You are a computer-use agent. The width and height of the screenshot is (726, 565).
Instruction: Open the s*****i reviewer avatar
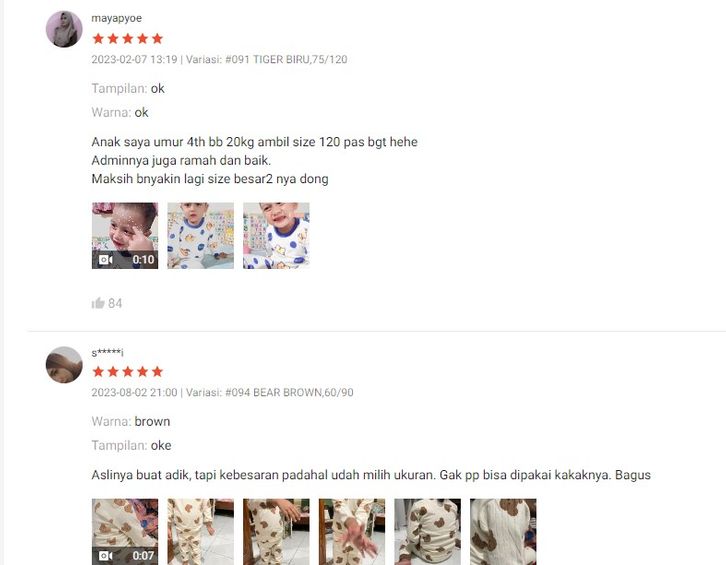tap(64, 365)
